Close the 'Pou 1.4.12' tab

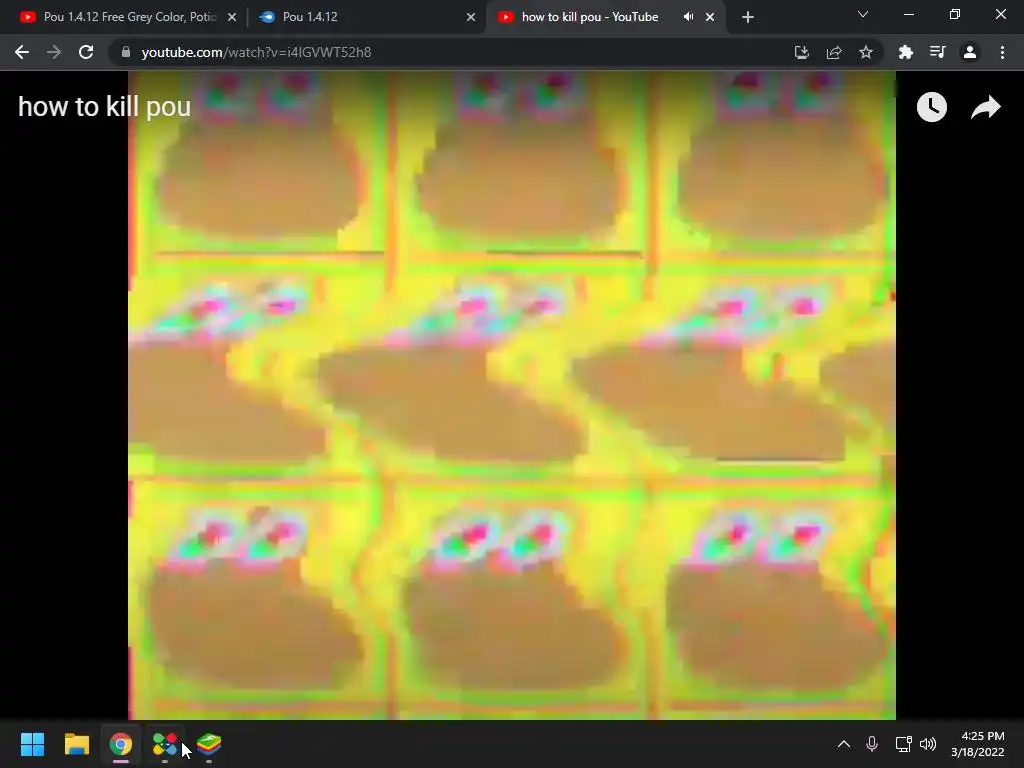[471, 17]
